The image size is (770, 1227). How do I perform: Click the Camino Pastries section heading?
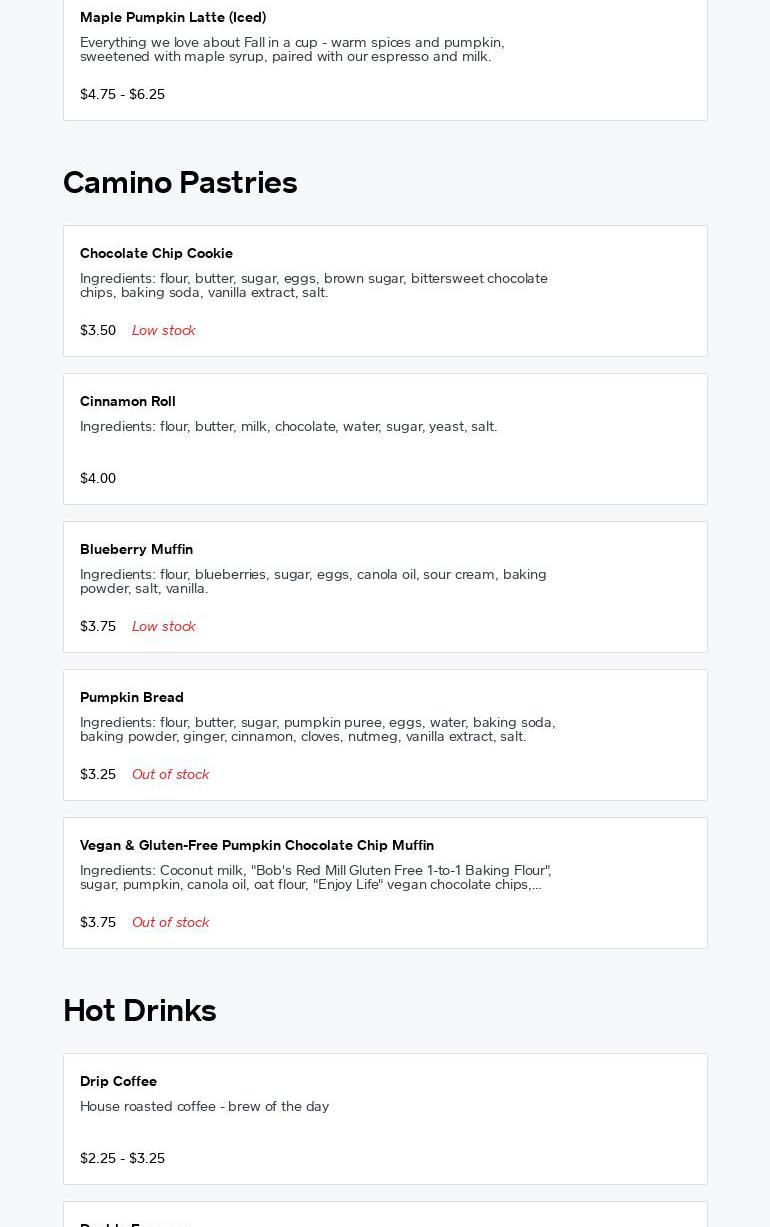180,182
